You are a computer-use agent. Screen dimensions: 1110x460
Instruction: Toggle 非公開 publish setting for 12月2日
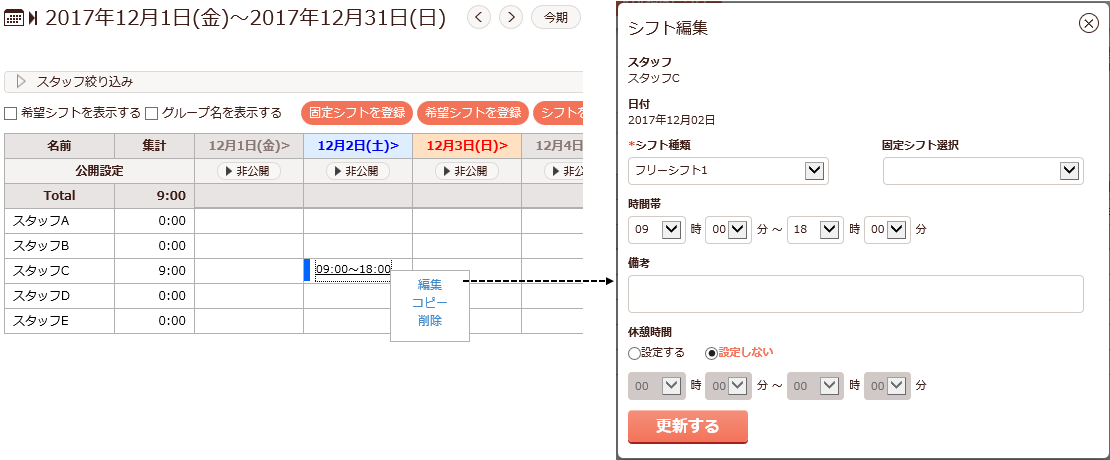[x=357, y=171]
